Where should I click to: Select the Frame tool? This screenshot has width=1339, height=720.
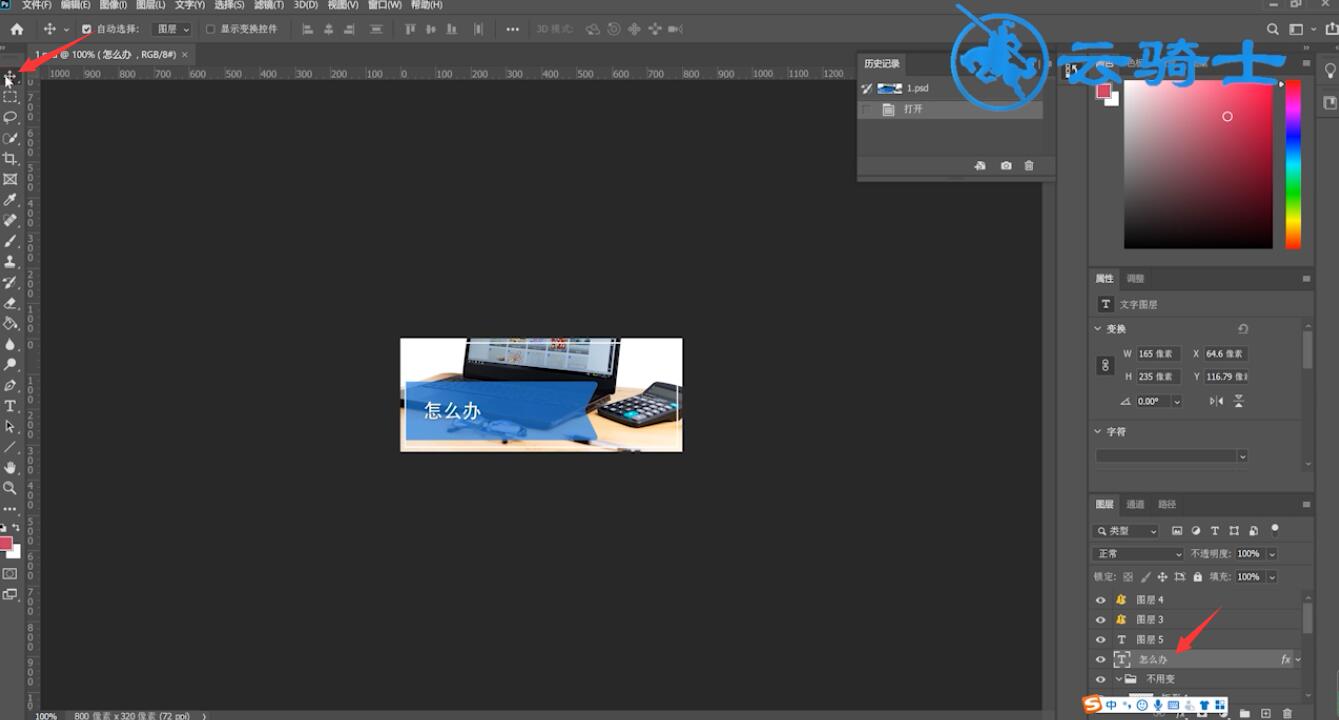[10, 179]
